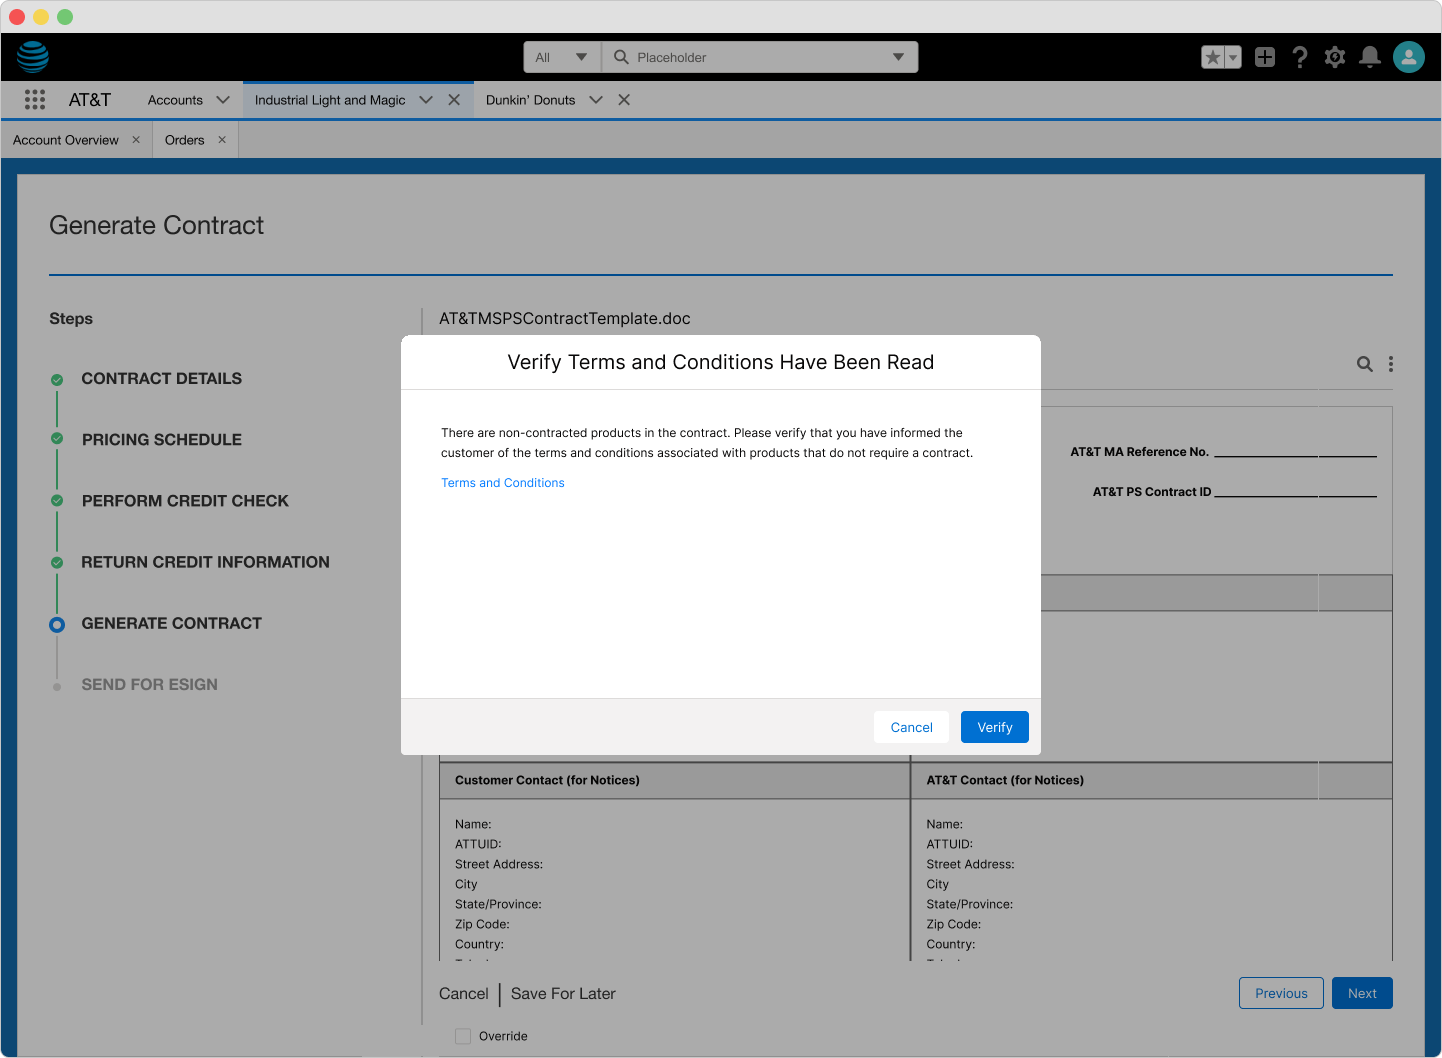This screenshot has width=1442, height=1058.
Task: Click the Perform Credit Check step icon
Action: click(57, 501)
